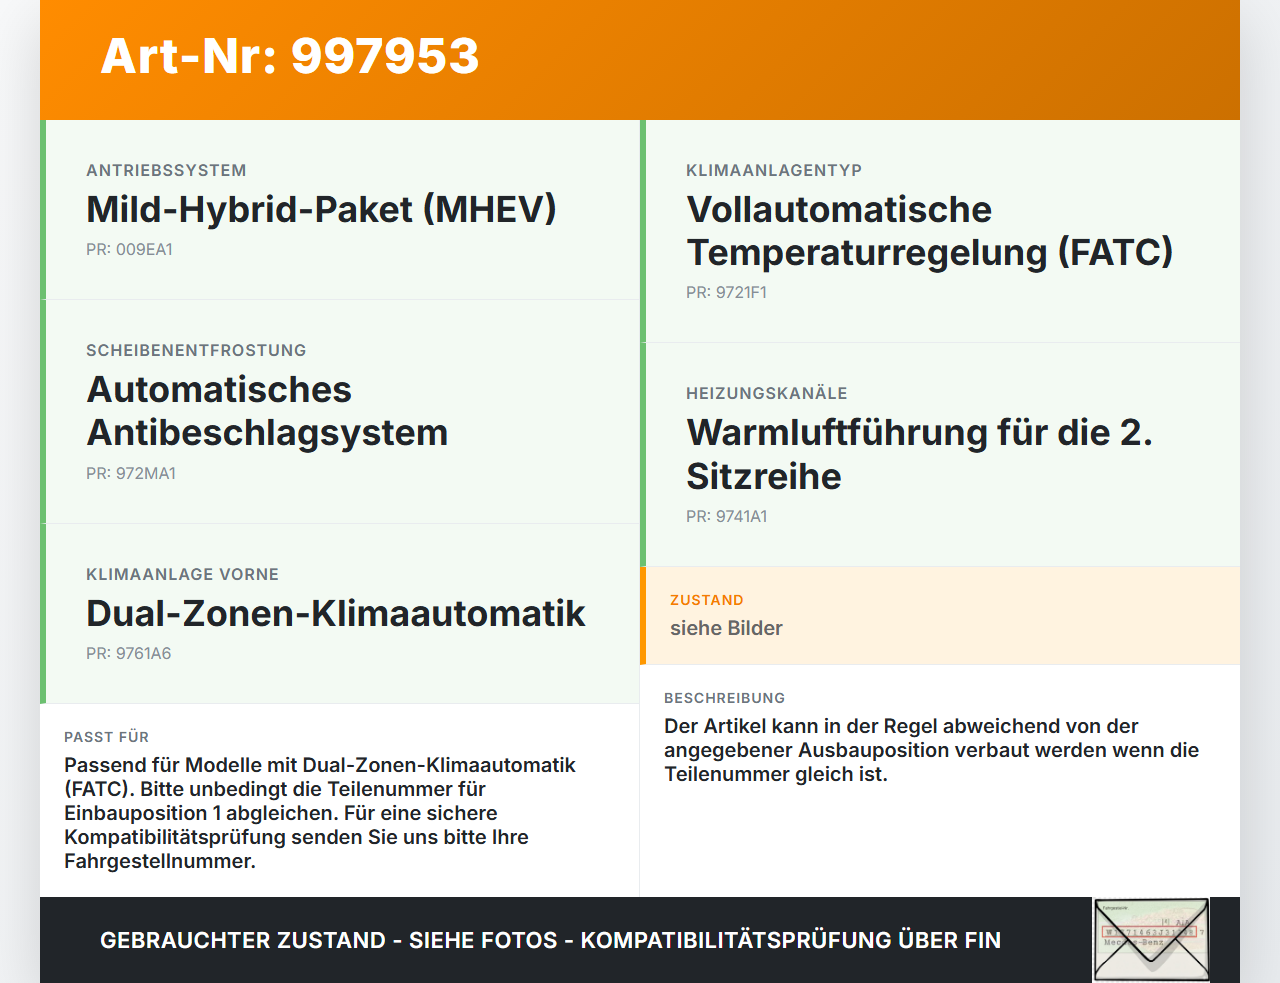Click the 'ANTRIEBSSYSTEM' label
The image size is (1280, 983).
tap(166, 171)
